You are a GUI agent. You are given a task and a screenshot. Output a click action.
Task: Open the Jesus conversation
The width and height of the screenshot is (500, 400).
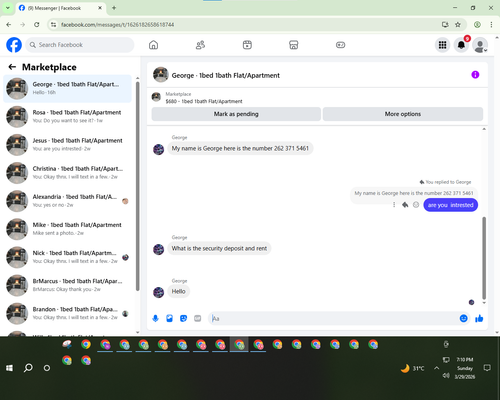[67, 144]
